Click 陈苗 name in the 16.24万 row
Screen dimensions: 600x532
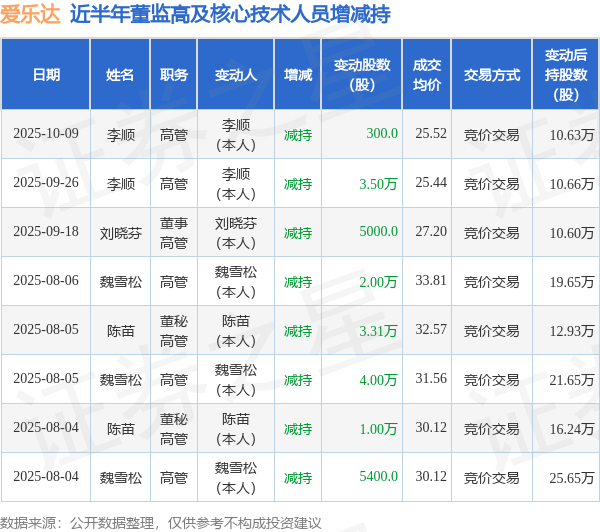[121, 429]
